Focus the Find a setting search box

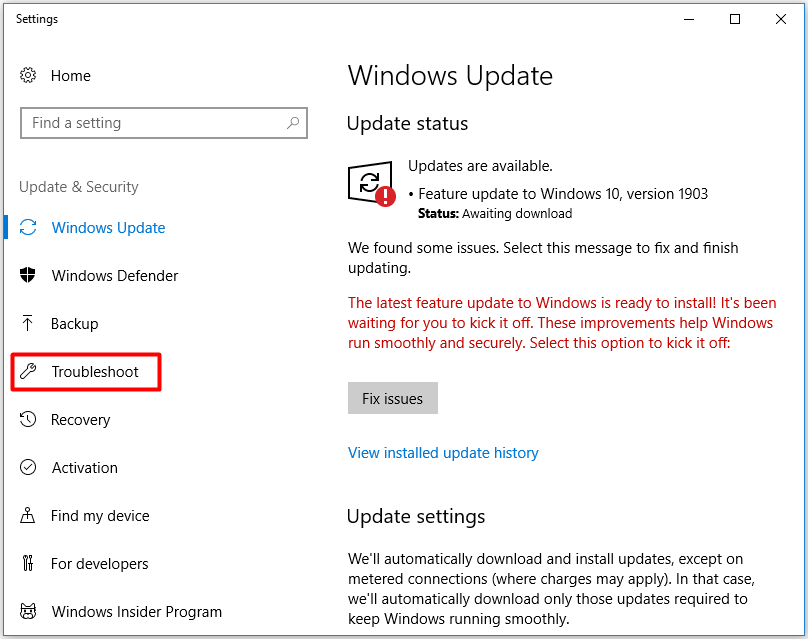[x=164, y=123]
